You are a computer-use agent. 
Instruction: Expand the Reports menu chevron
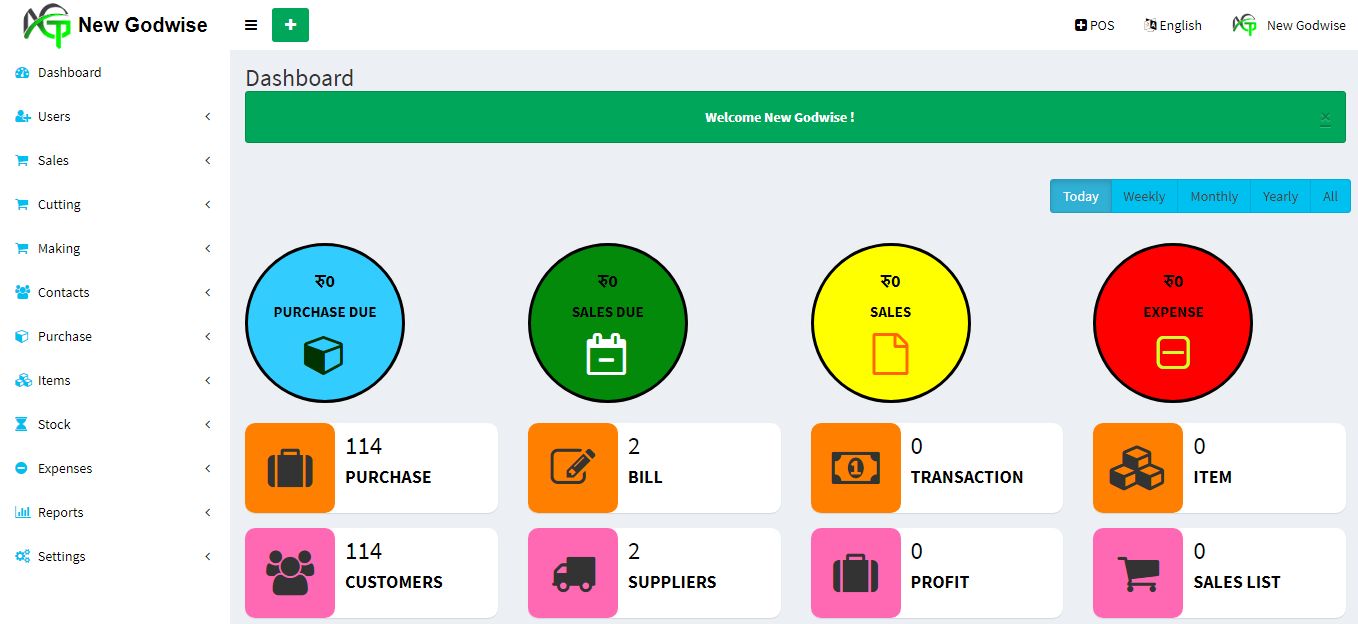tap(208, 512)
